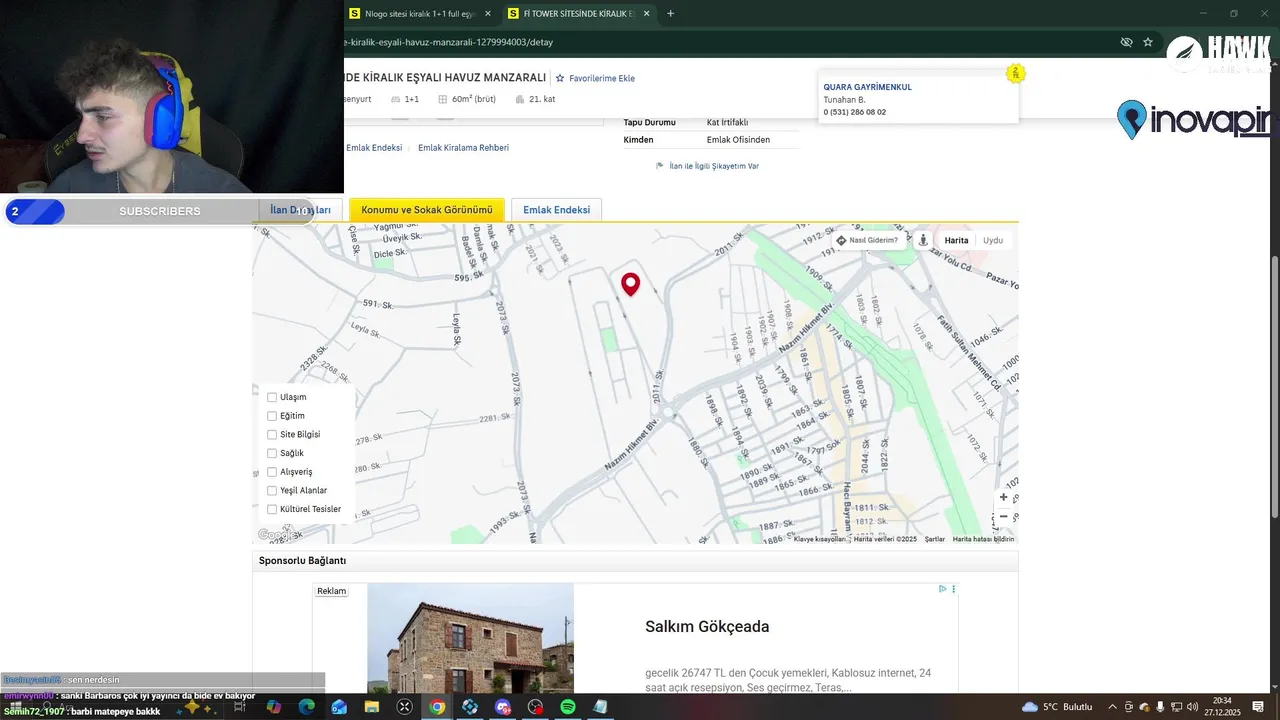Screen dimensions: 1280x720
Task: Show hidden tray icons chevron
Action: pyautogui.click(x=1112, y=707)
